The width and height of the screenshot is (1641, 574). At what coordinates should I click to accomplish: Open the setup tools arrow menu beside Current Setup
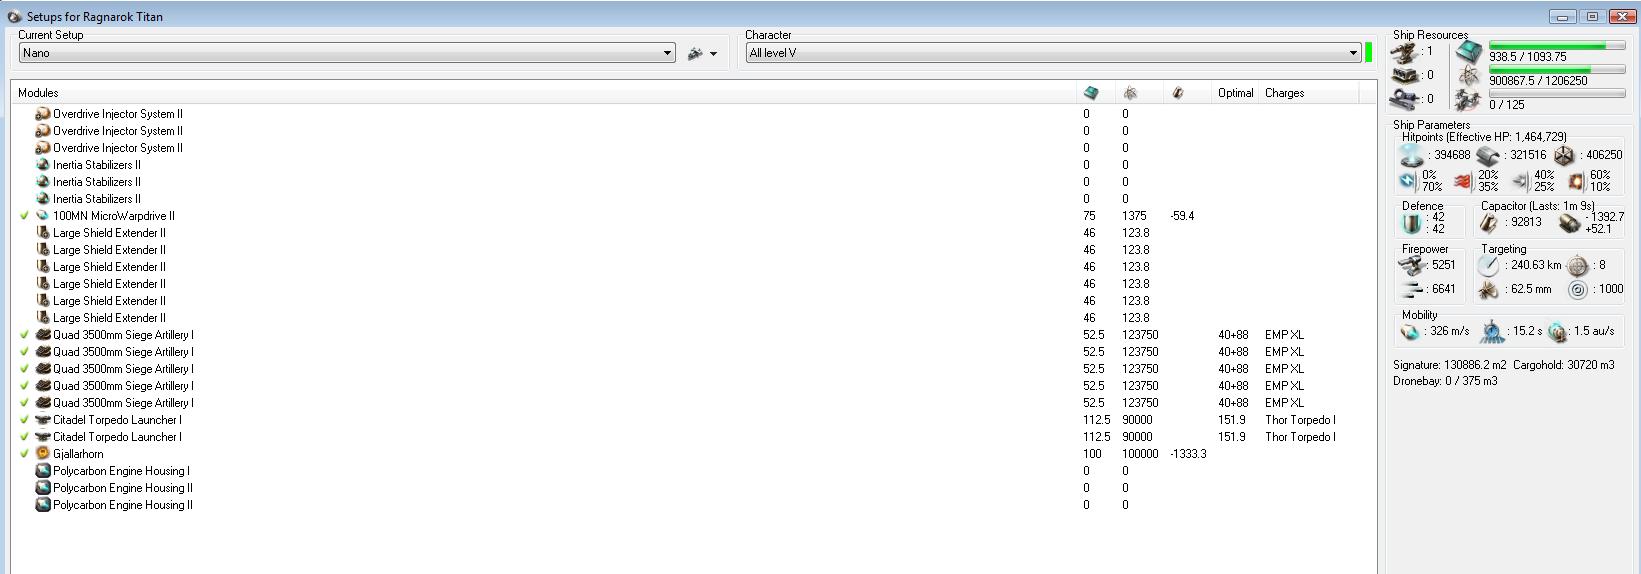713,54
